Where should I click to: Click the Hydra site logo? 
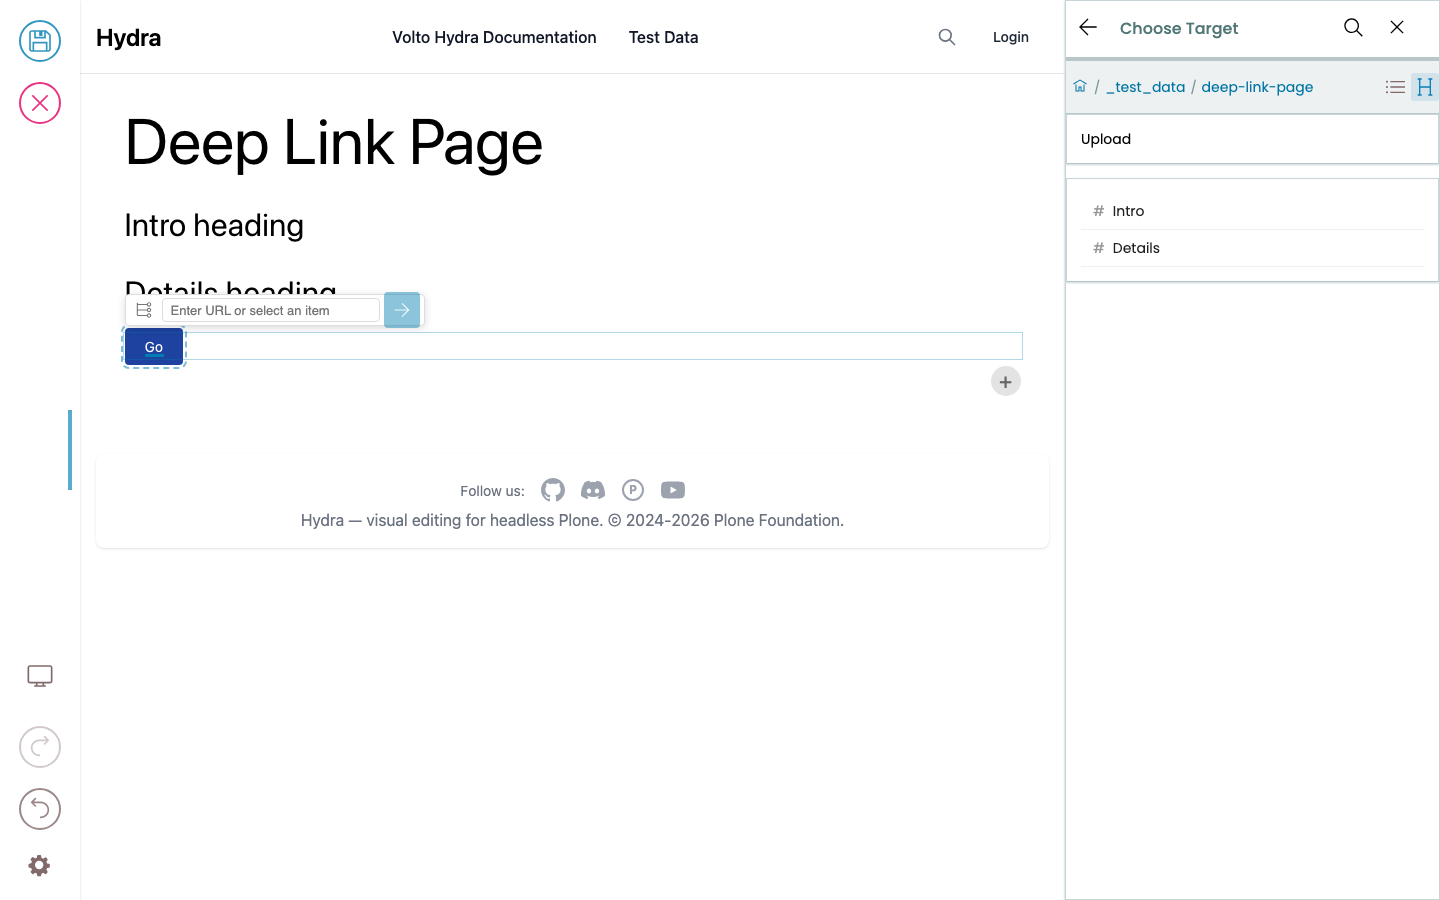click(x=129, y=37)
